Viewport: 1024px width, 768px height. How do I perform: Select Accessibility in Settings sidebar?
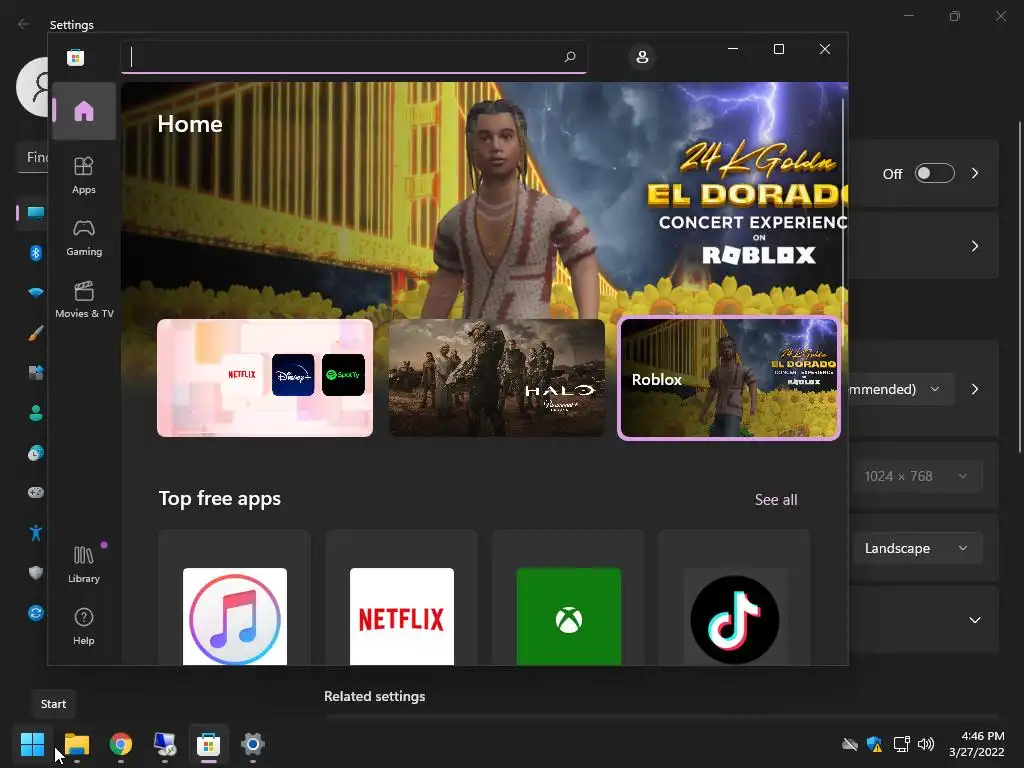(x=35, y=533)
